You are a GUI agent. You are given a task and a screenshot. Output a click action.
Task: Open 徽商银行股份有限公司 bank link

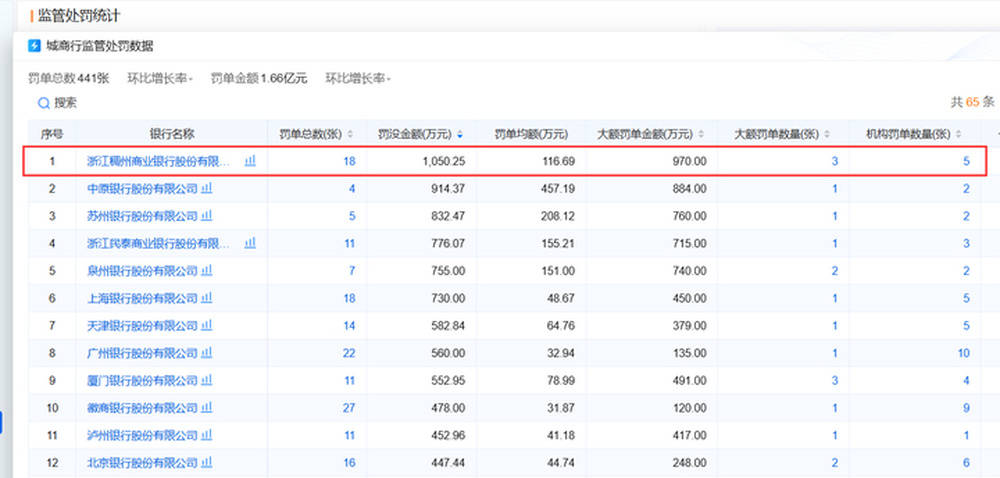142,408
